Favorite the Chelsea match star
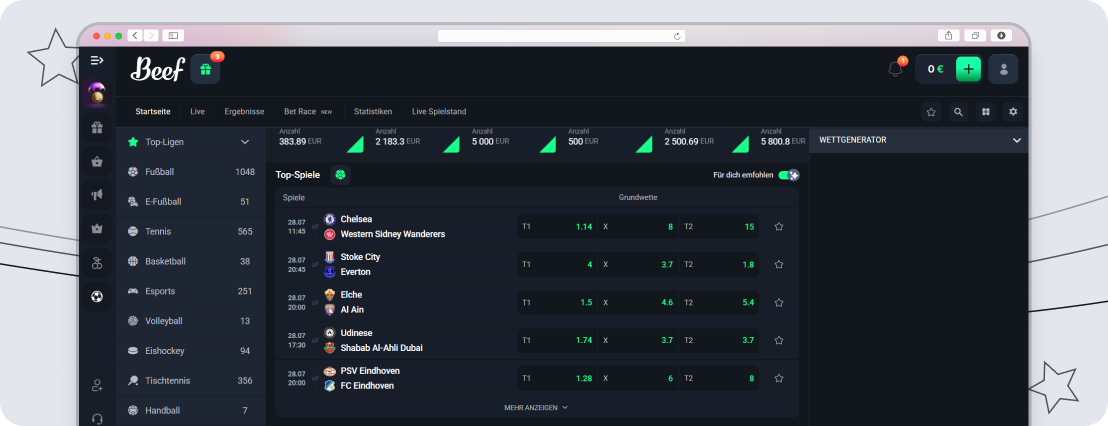Viewport: 1108px width, 426px height. point(779,227)
